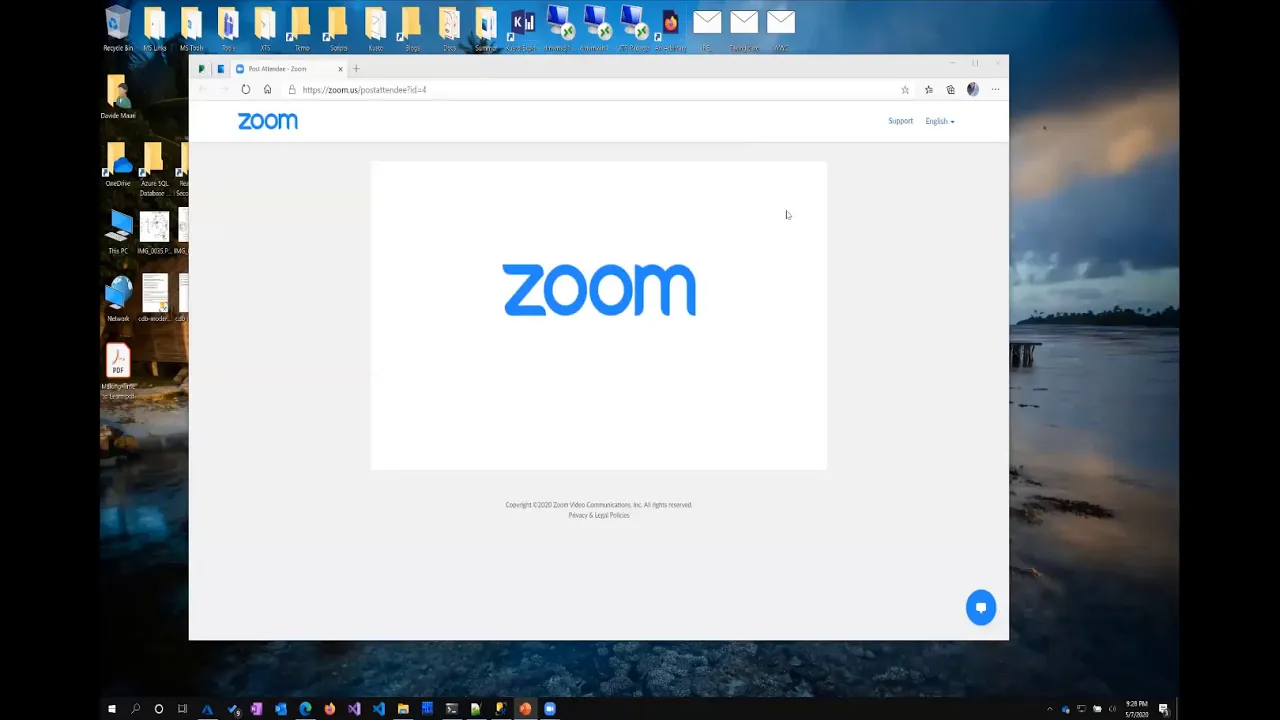This screenshot has height=720, width=1280.
Task: Select the Post Attendee - Zoom tab
Action: (x=289, y=69)
